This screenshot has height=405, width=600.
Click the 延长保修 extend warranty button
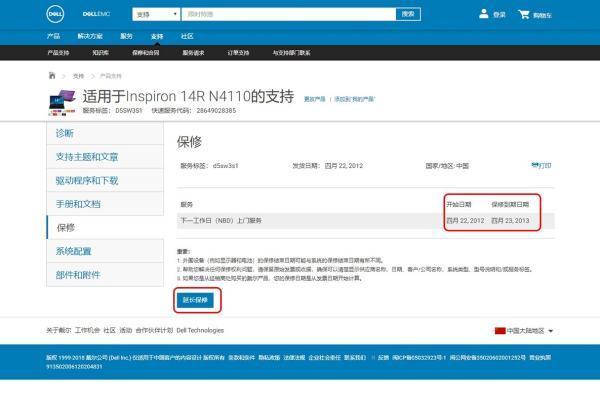195,300
